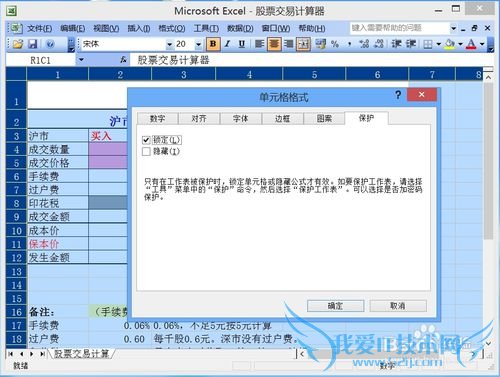The height and width of the screenshot is (377, 500).
Task: Click the Open file folder icon
Action: tap(18, 44)
